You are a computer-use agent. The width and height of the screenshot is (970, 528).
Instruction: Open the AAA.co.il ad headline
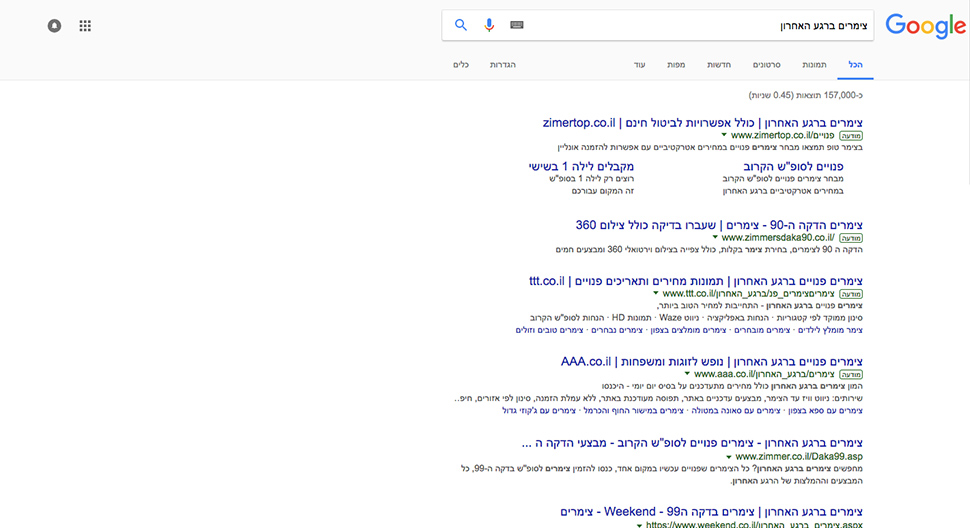click(711, 362)
